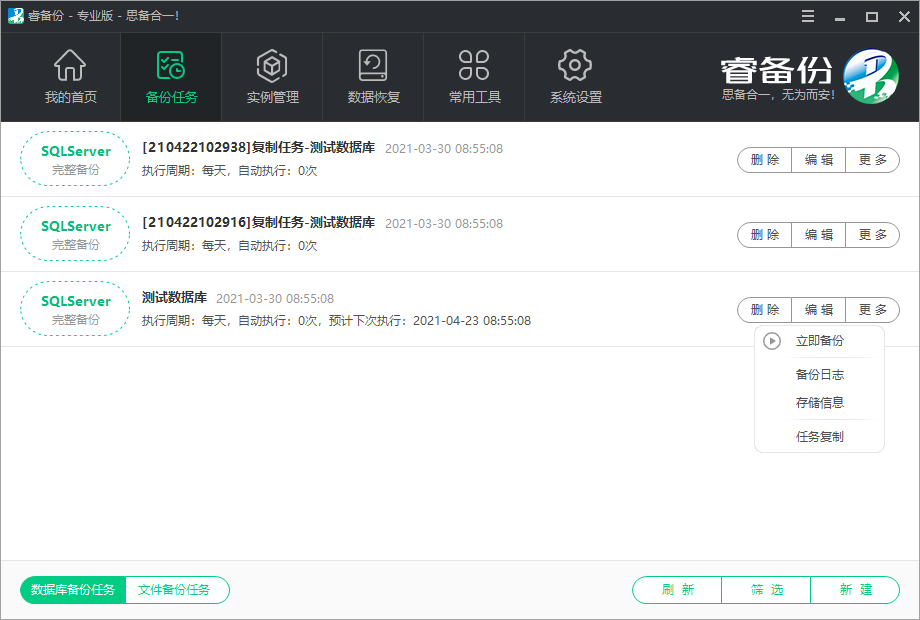
Task: Open the 我的首页 home icon
Action: click(70, 65)
